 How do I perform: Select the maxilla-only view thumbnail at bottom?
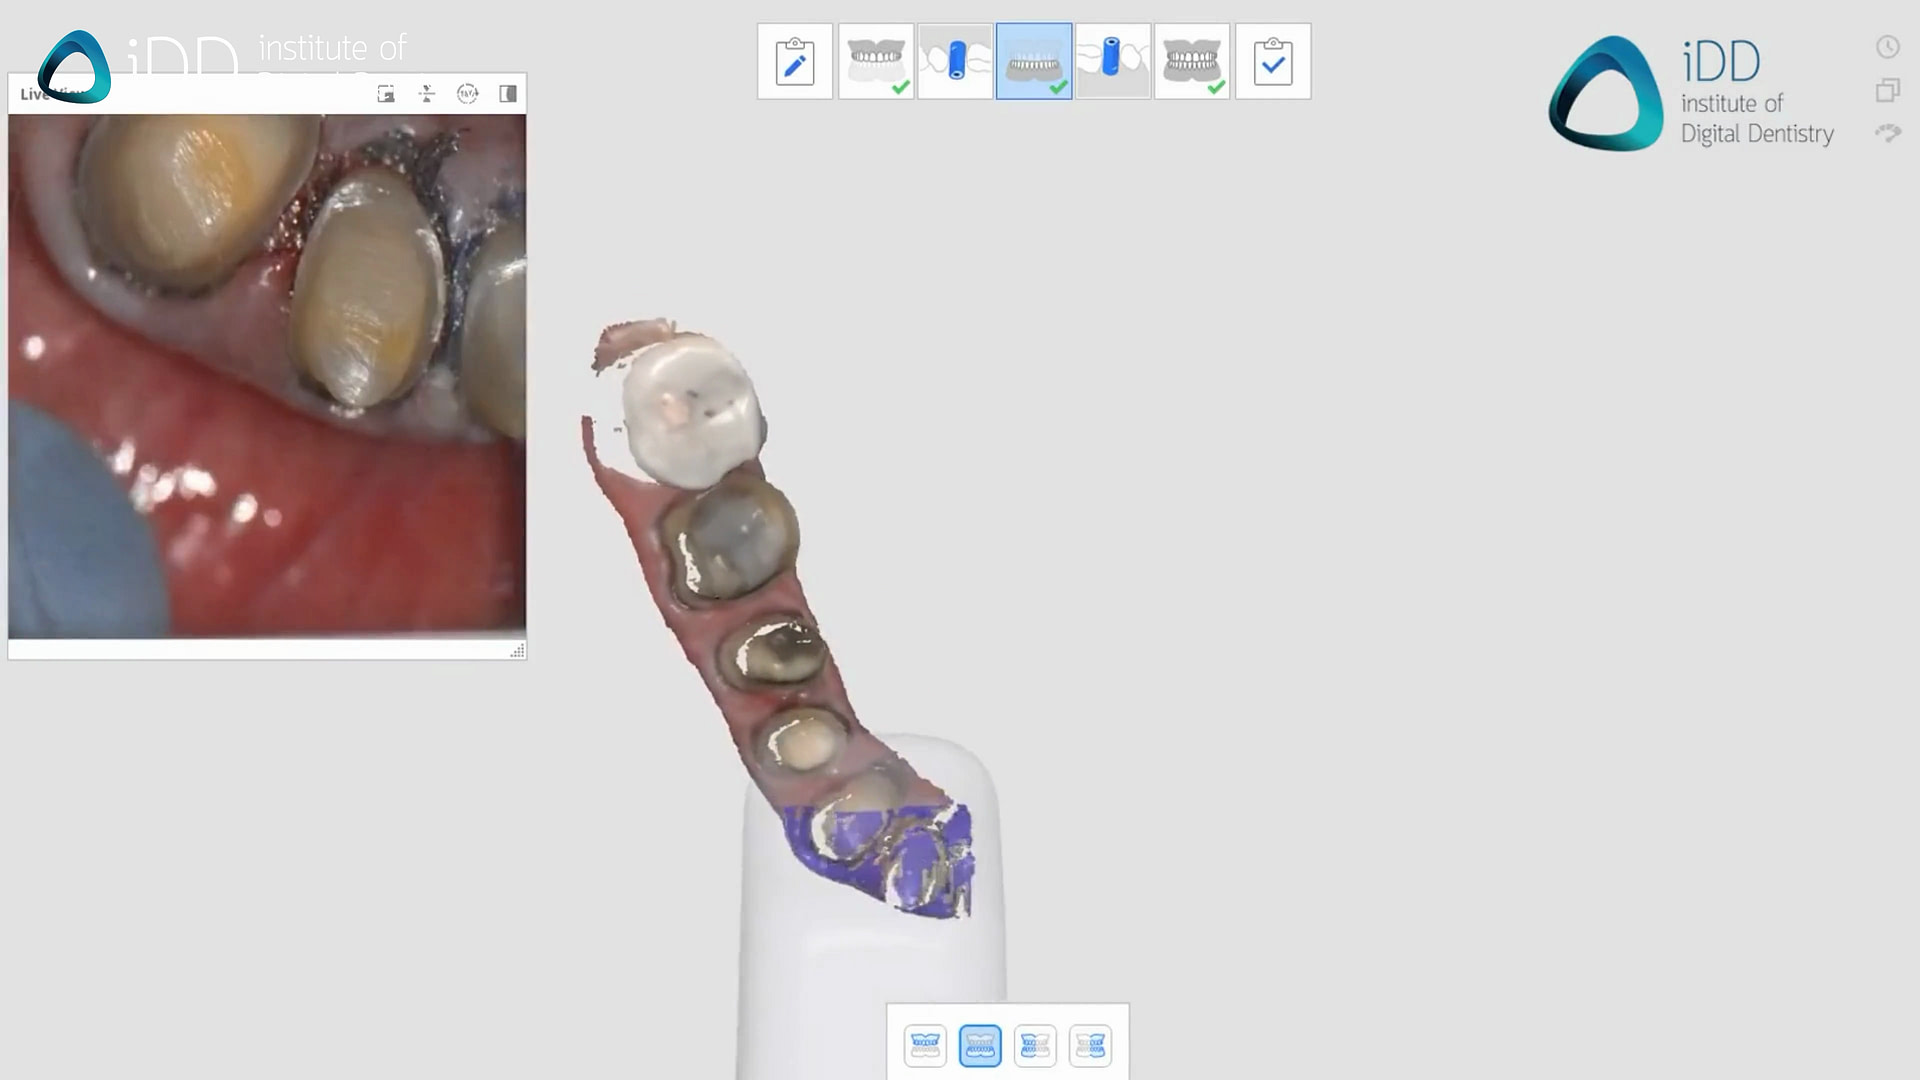click(925, 1045)
